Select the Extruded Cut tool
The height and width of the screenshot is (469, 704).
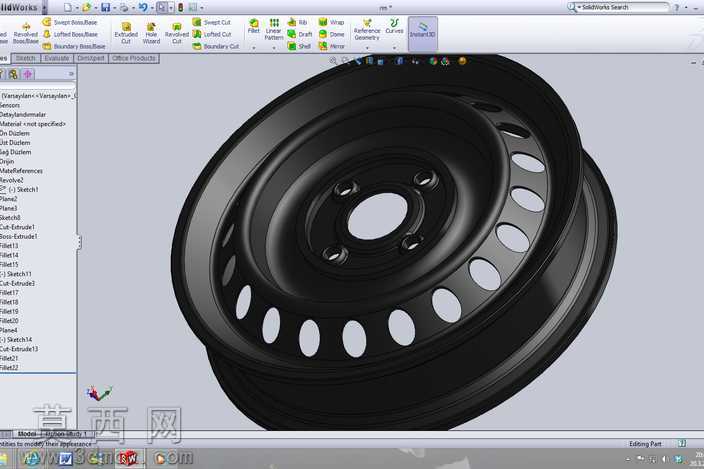pos(126,33)
